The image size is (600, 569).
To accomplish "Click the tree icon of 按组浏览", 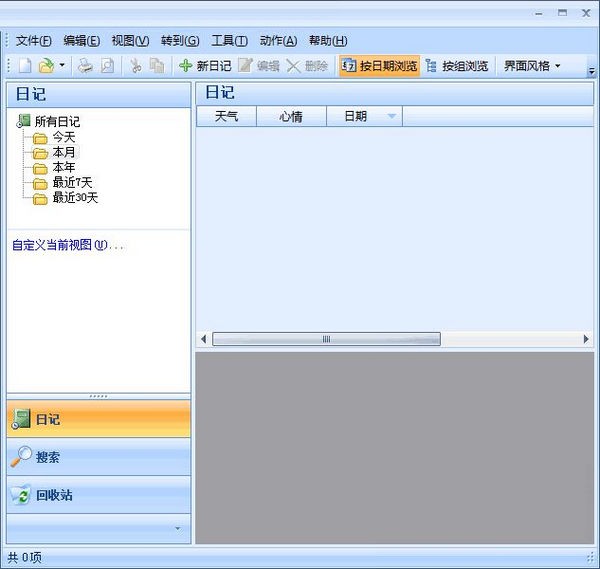I will click(431, 66).
